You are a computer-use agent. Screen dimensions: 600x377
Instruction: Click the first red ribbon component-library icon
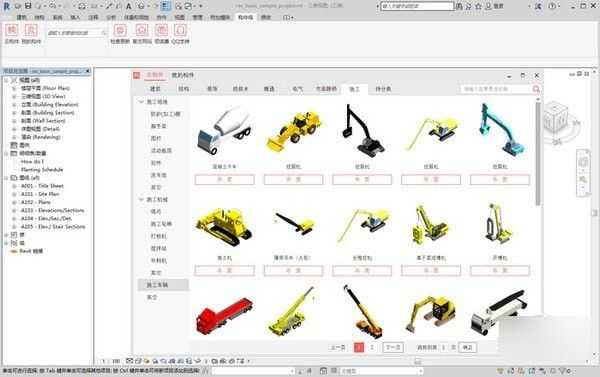(x=12, y=30)
